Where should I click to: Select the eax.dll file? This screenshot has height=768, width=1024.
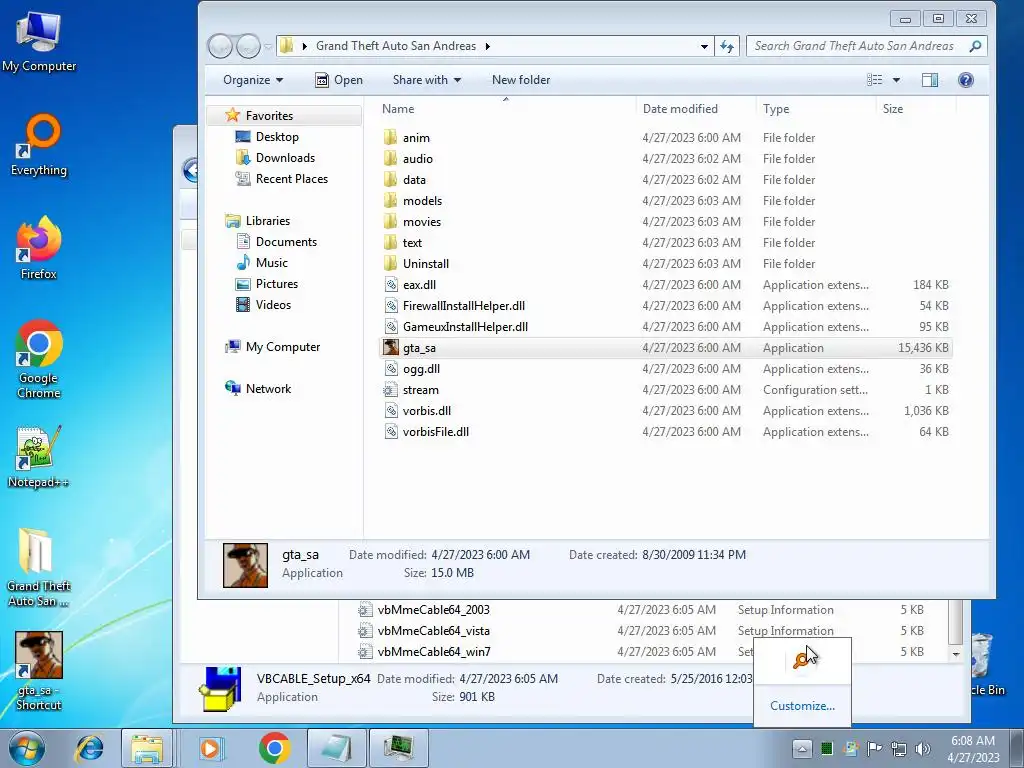point(666,285)
